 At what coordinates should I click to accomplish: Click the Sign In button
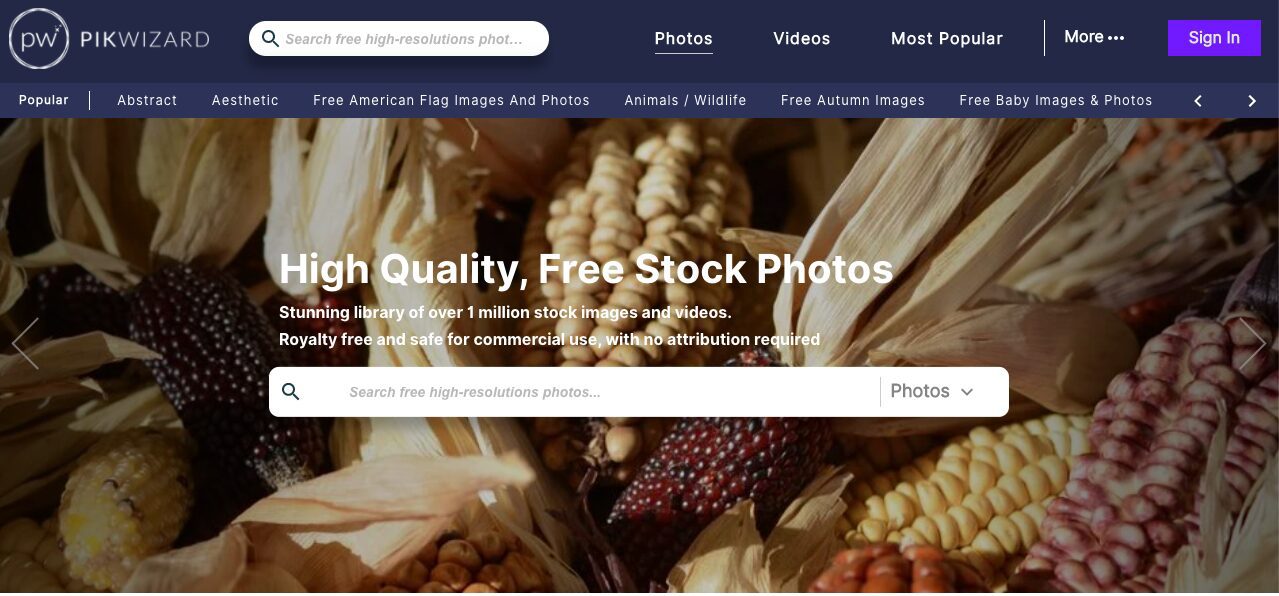tap(1214, 38)
